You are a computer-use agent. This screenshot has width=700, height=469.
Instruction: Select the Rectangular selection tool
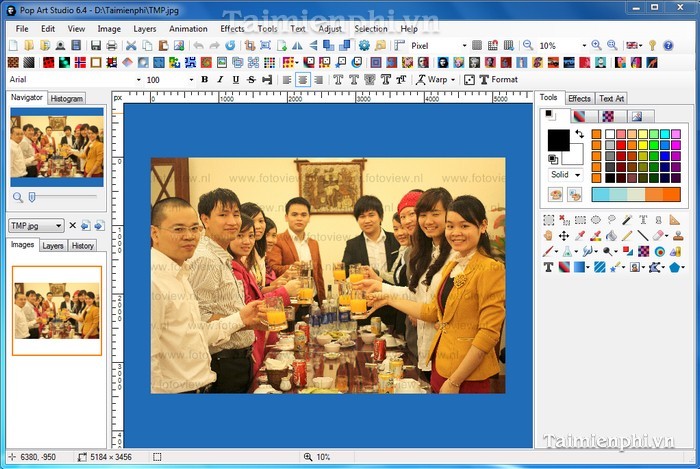(x=548, y=220)
